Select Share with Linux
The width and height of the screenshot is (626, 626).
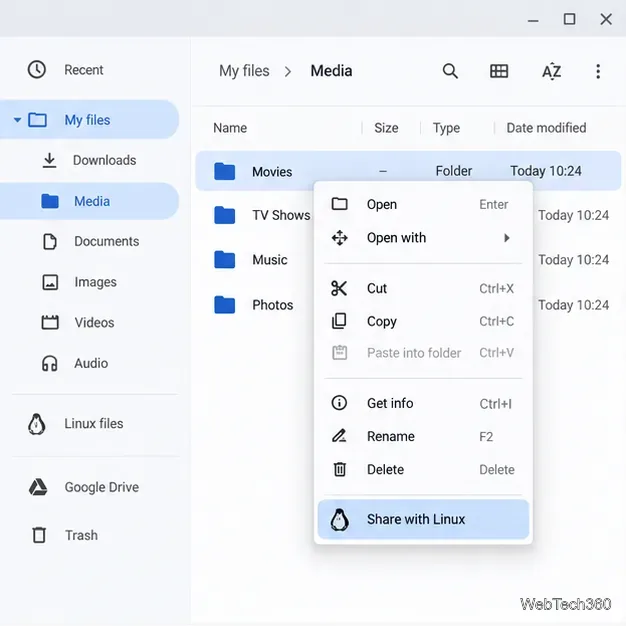point(423,519)
